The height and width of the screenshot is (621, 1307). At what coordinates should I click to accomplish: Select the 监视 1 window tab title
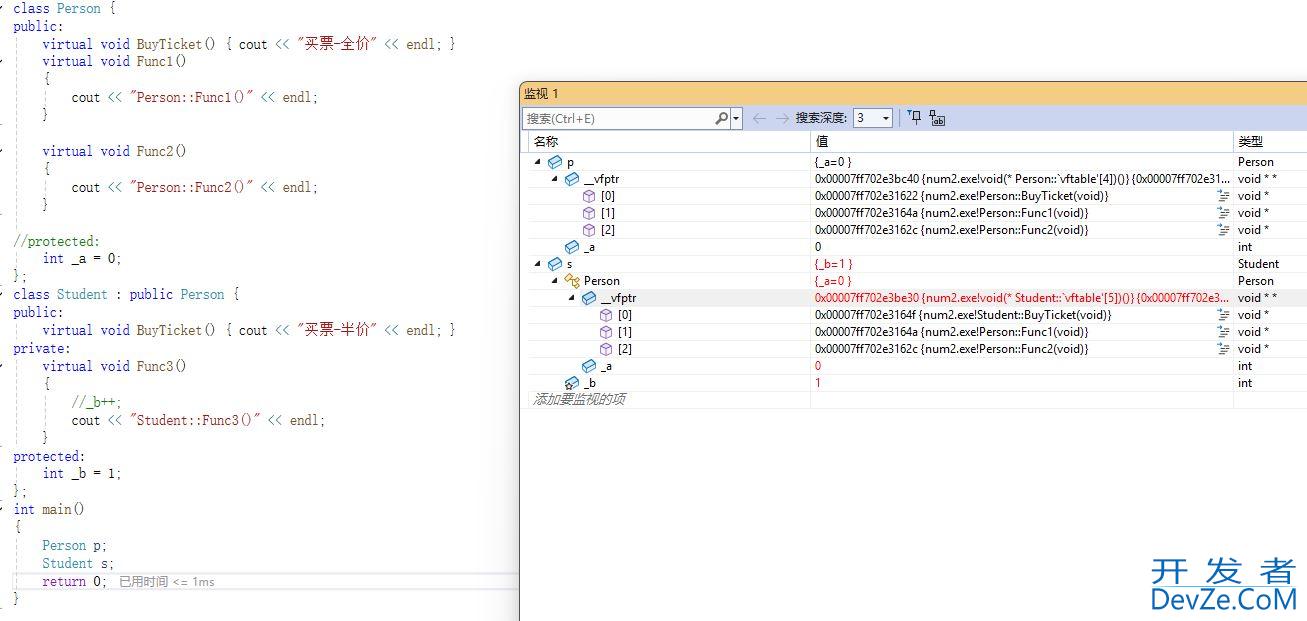[x=542, y=94]
